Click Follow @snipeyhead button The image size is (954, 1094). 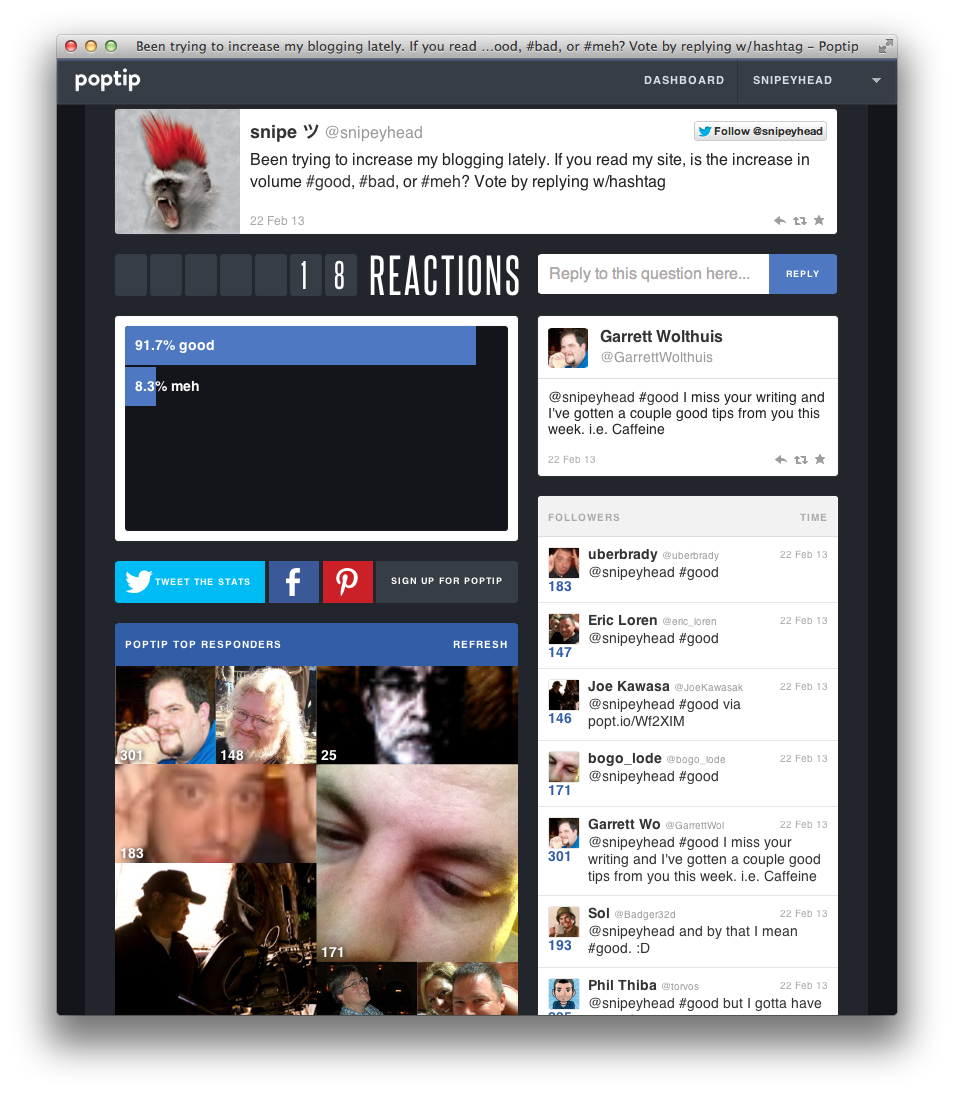pos(761,131)
